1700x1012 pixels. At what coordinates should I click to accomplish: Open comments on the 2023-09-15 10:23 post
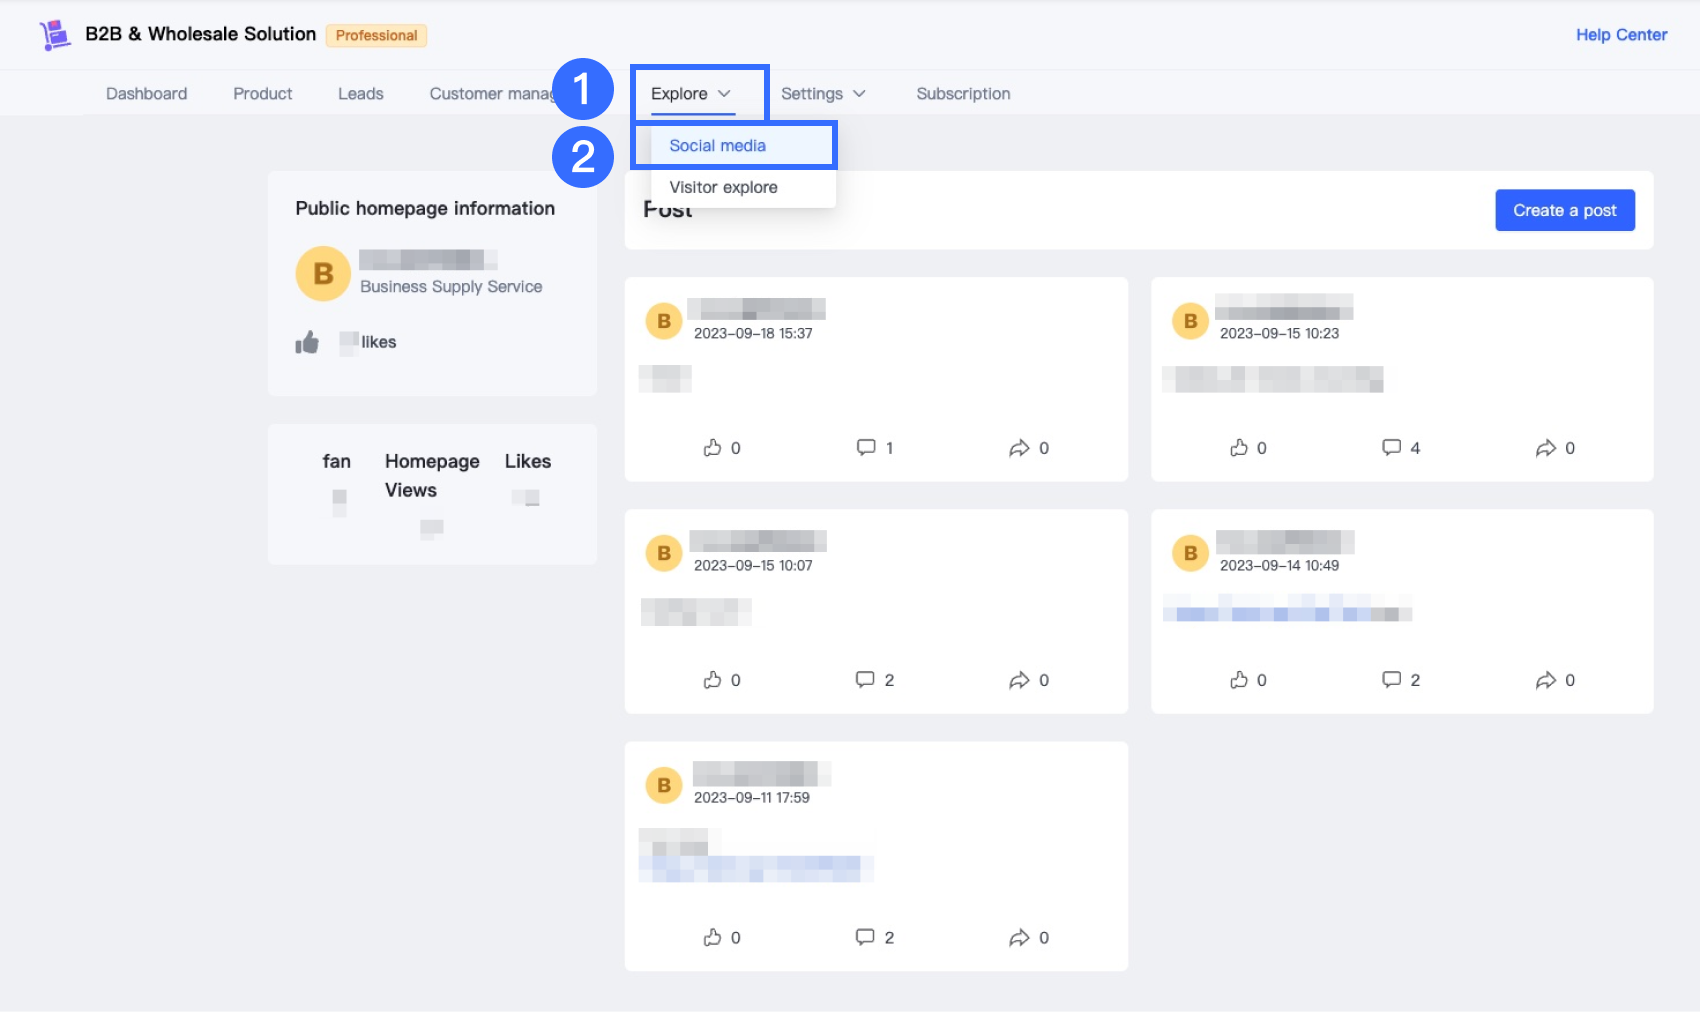pos(1391,448)
